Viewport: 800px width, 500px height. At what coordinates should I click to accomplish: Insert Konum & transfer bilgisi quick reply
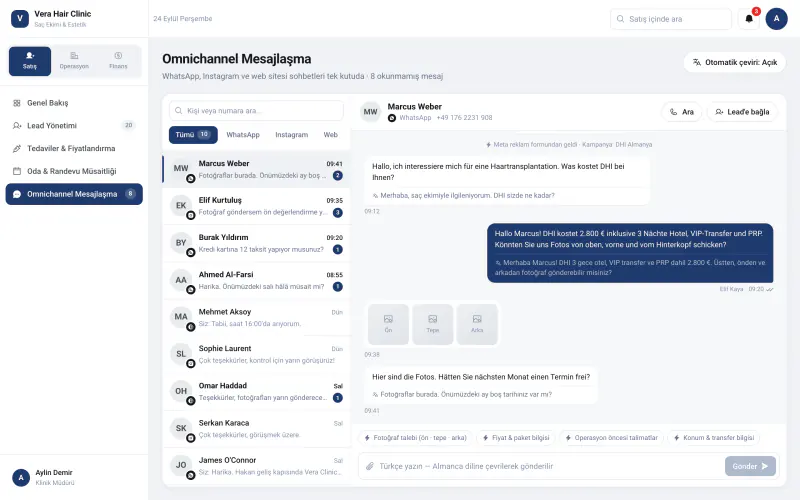pyautogui.click(x=714, y=438)
